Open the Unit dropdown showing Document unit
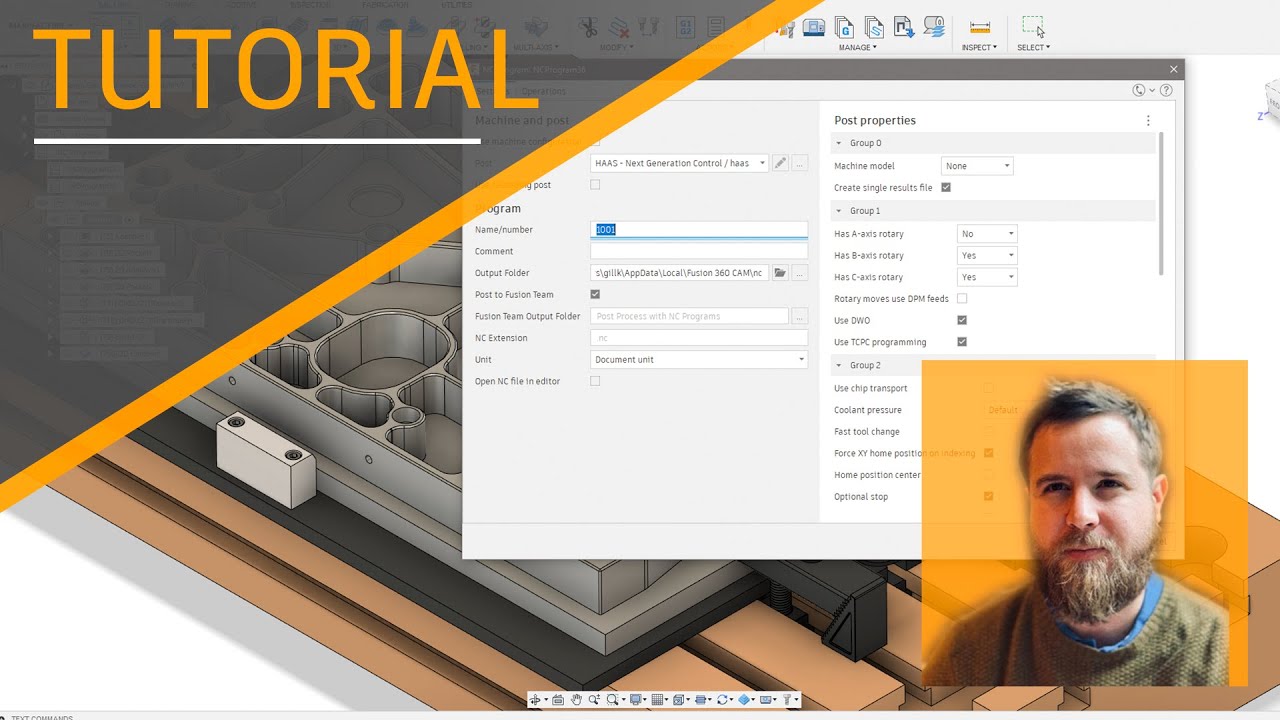Viewport: 1280px width, 720px height. tap(699, 360)
